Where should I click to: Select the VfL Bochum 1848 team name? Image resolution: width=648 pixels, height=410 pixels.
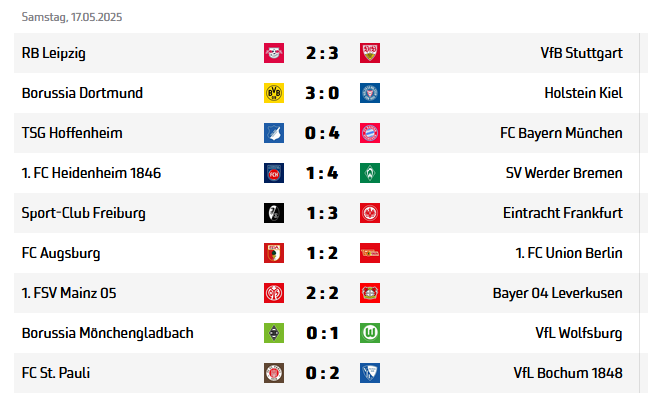pos(568,373)
